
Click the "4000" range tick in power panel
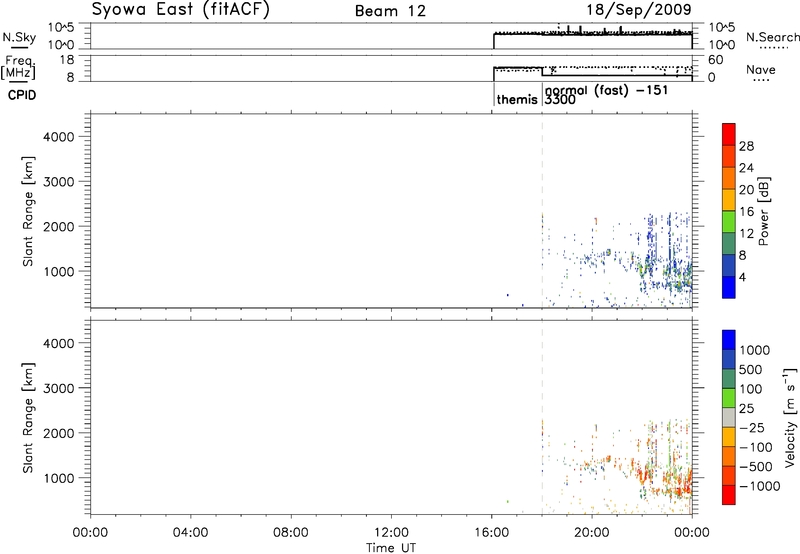click(x=59, y=137)
